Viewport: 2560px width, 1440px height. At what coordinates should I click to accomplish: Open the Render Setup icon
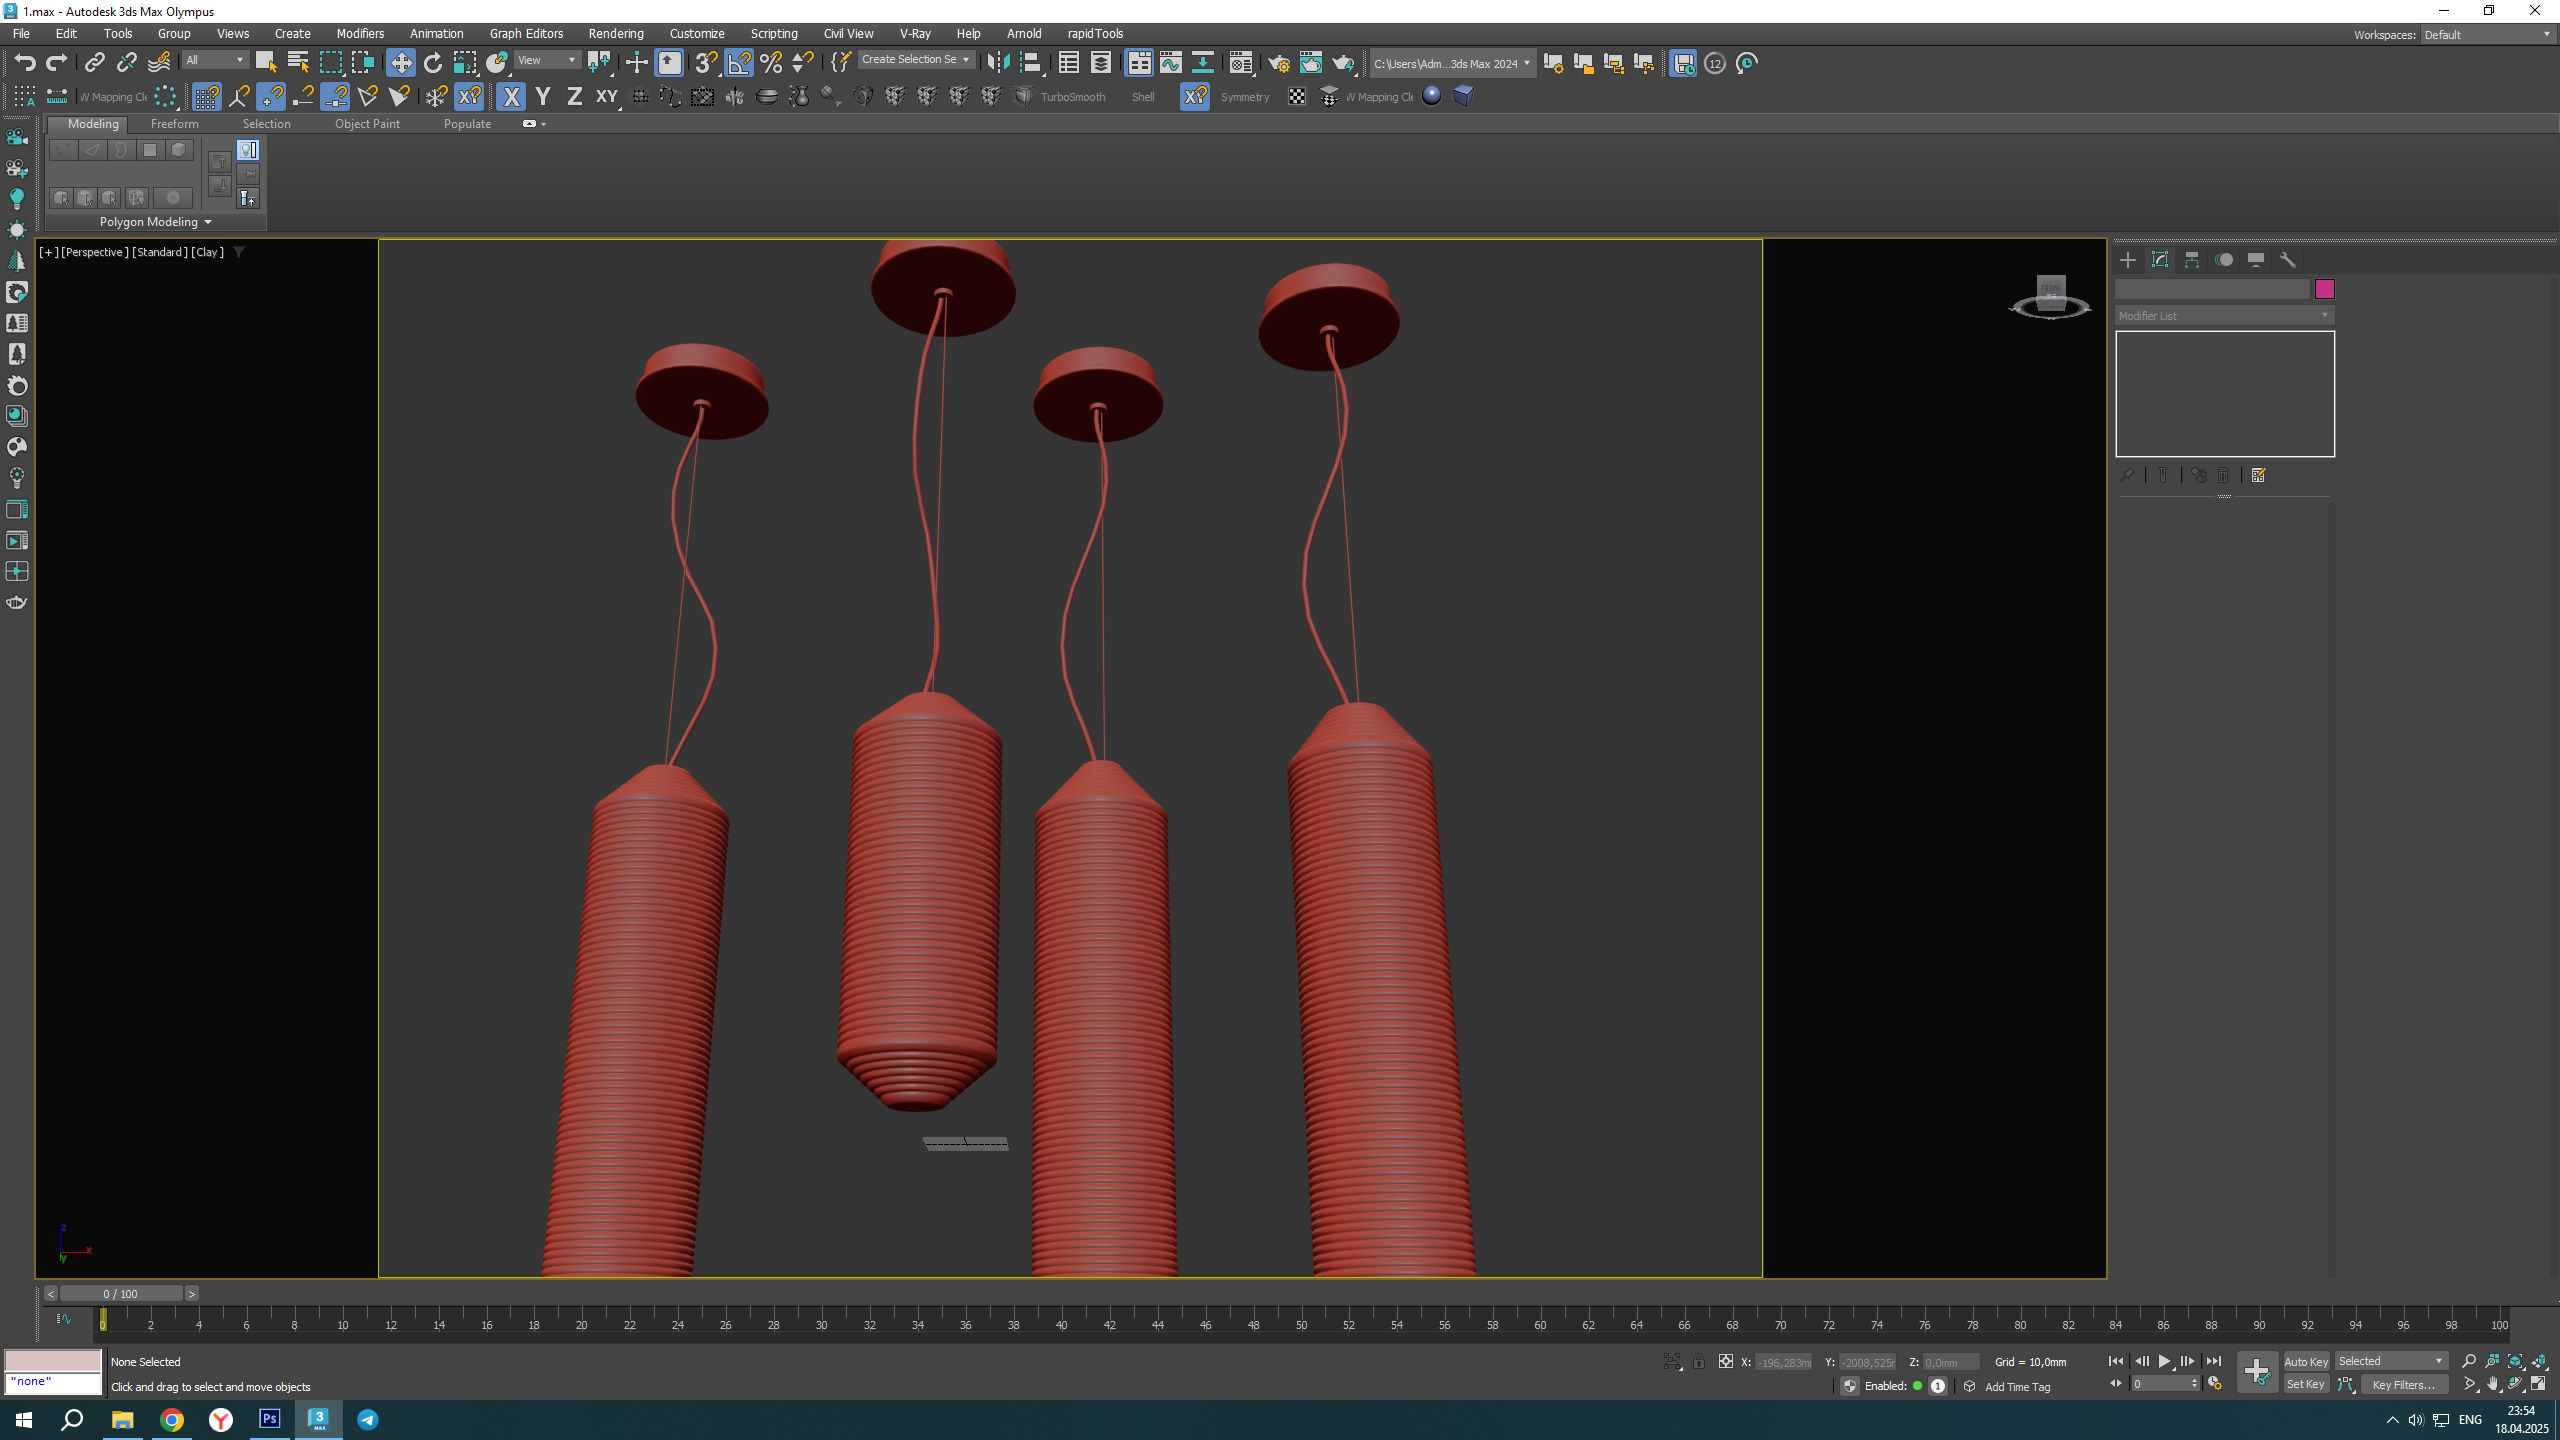pos(1278,63)
